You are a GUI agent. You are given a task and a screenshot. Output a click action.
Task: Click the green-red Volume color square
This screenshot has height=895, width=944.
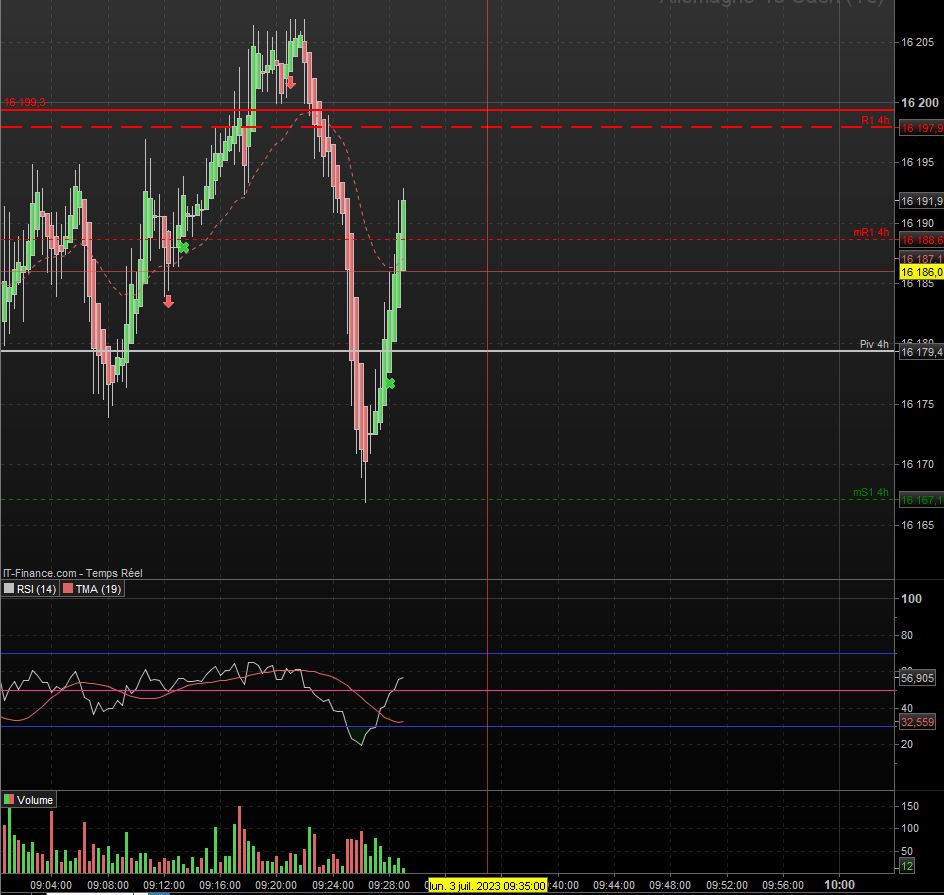tap(8, 800)
